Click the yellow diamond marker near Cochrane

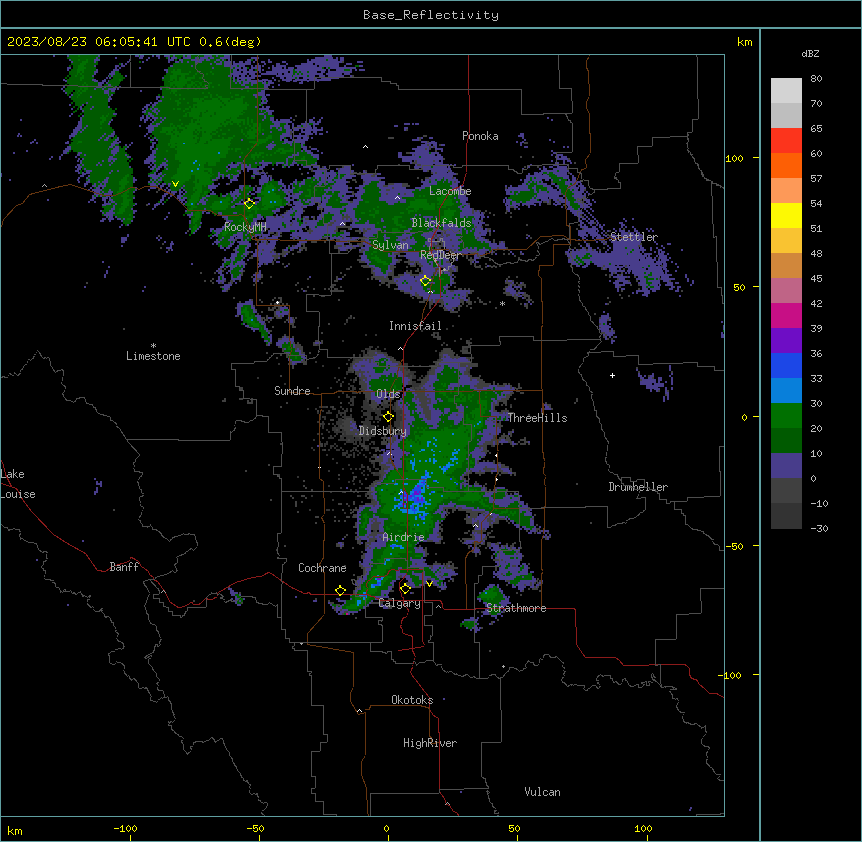tap(340, 591)
